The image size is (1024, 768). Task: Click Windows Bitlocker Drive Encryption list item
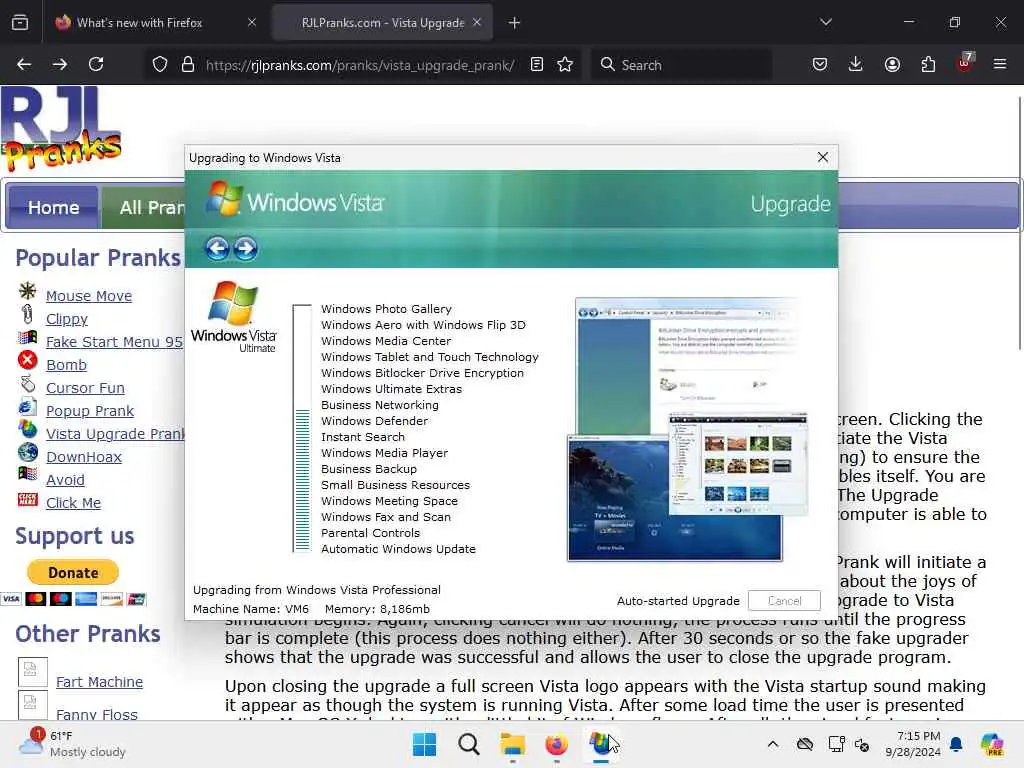pyautogui.click(x=422, y=373)
